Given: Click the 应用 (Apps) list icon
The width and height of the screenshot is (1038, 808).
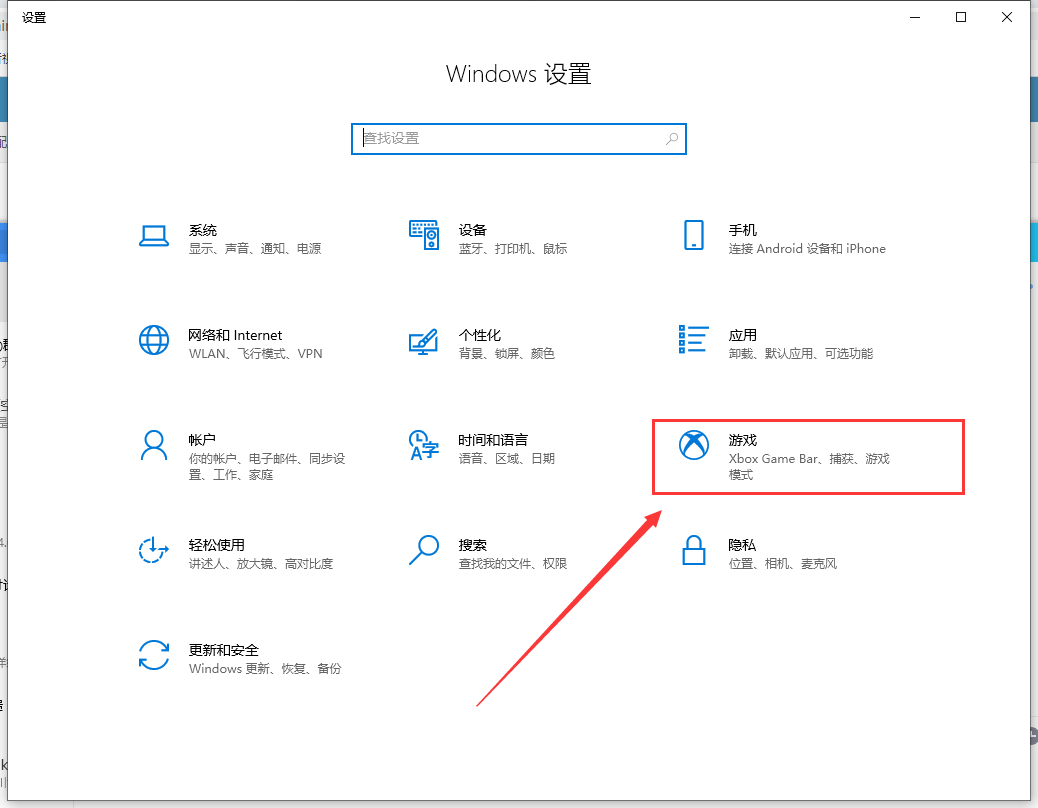Looking at the screenshot, I should 693,339.
